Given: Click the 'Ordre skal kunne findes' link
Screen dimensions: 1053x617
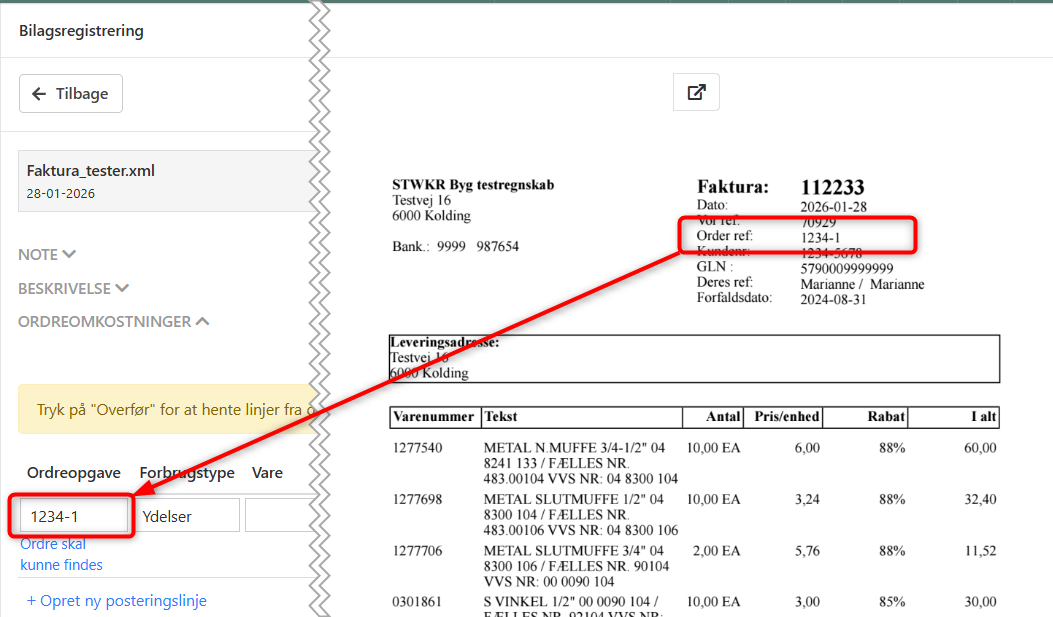Looking at the screenshot, I should click(x=61, y=555).
